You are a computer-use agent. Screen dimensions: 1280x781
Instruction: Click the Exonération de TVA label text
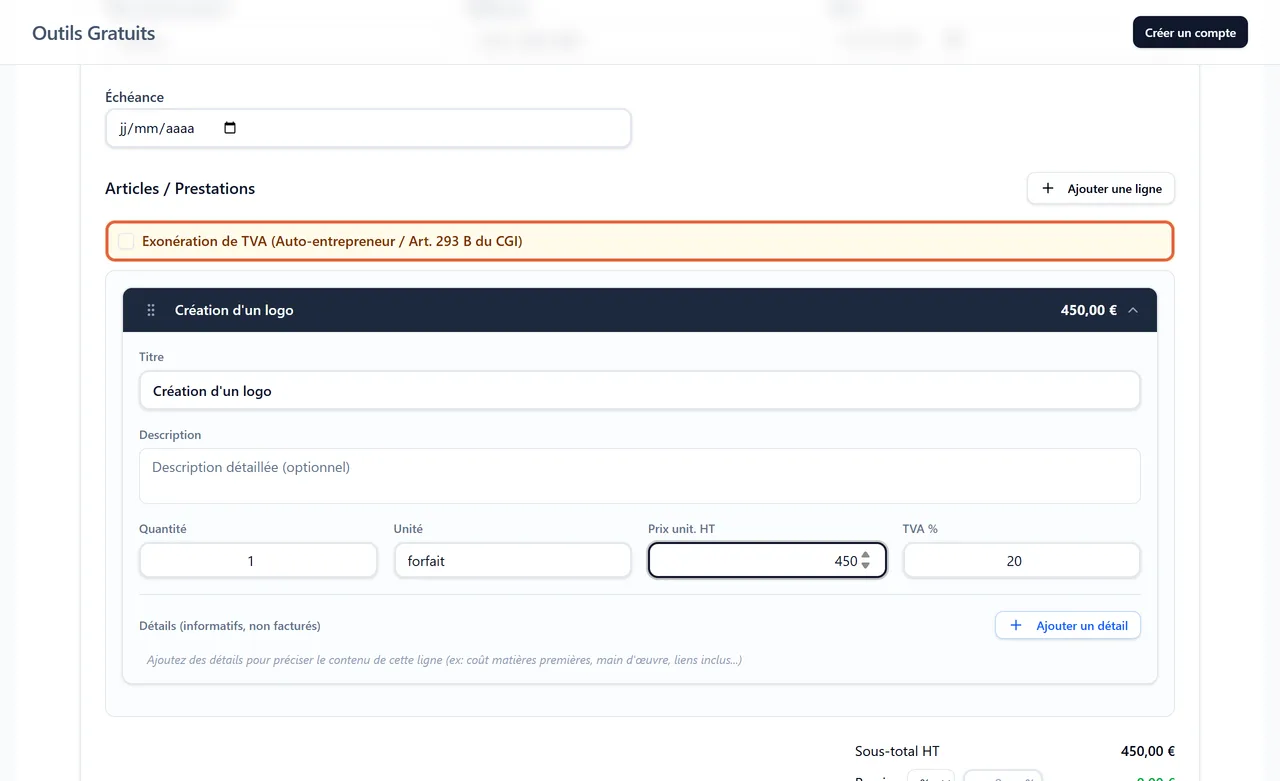332,241
